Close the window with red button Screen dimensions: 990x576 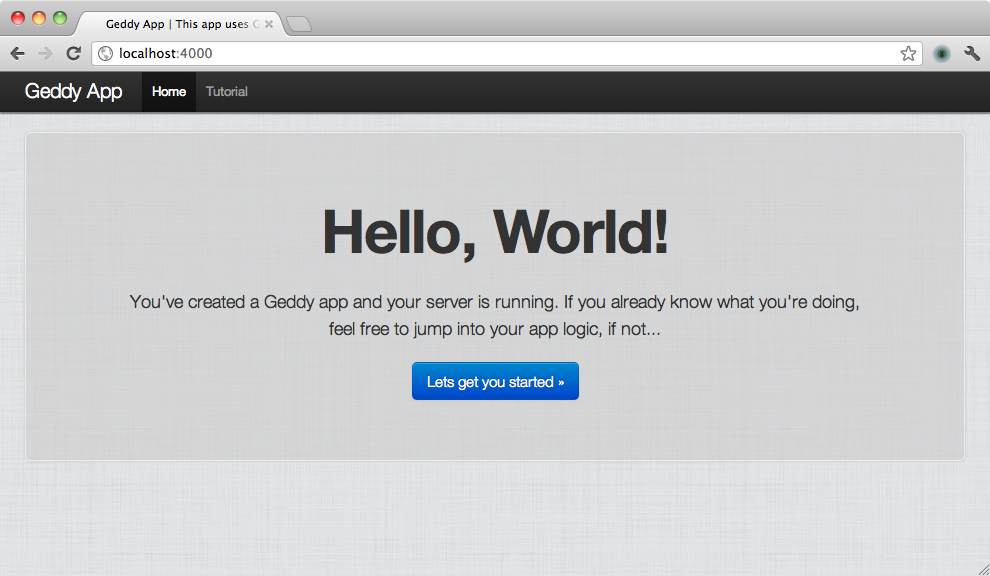(x=18, y=18)
